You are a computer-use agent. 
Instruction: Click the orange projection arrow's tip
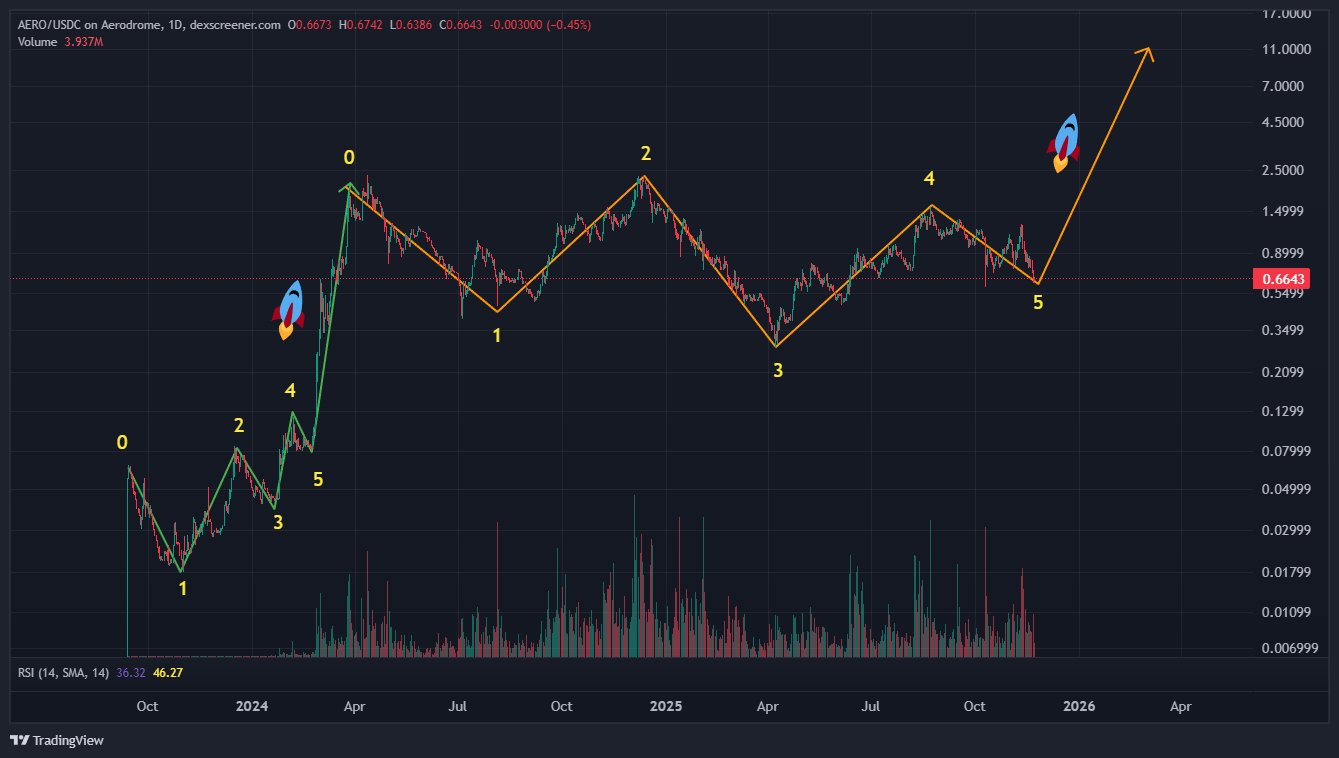click(1149, 50)
